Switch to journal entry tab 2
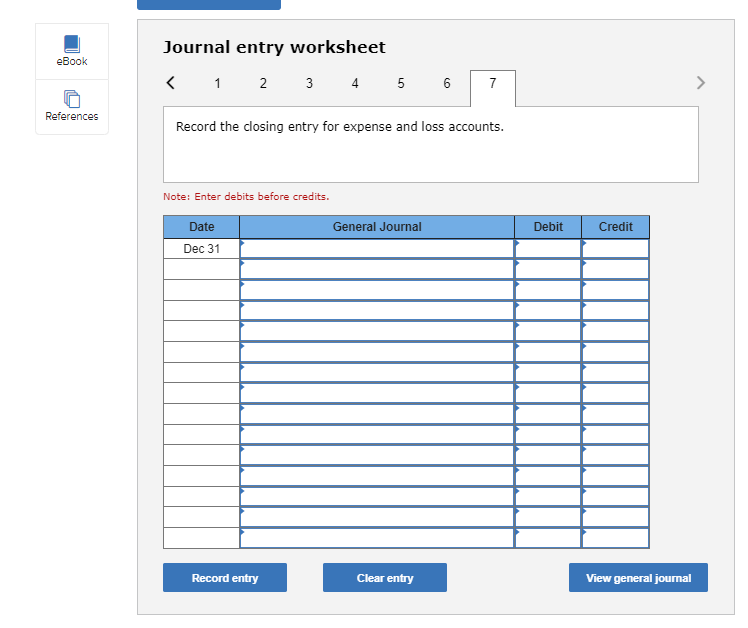The width and height of the screenshot is (748, 628). 263,84
